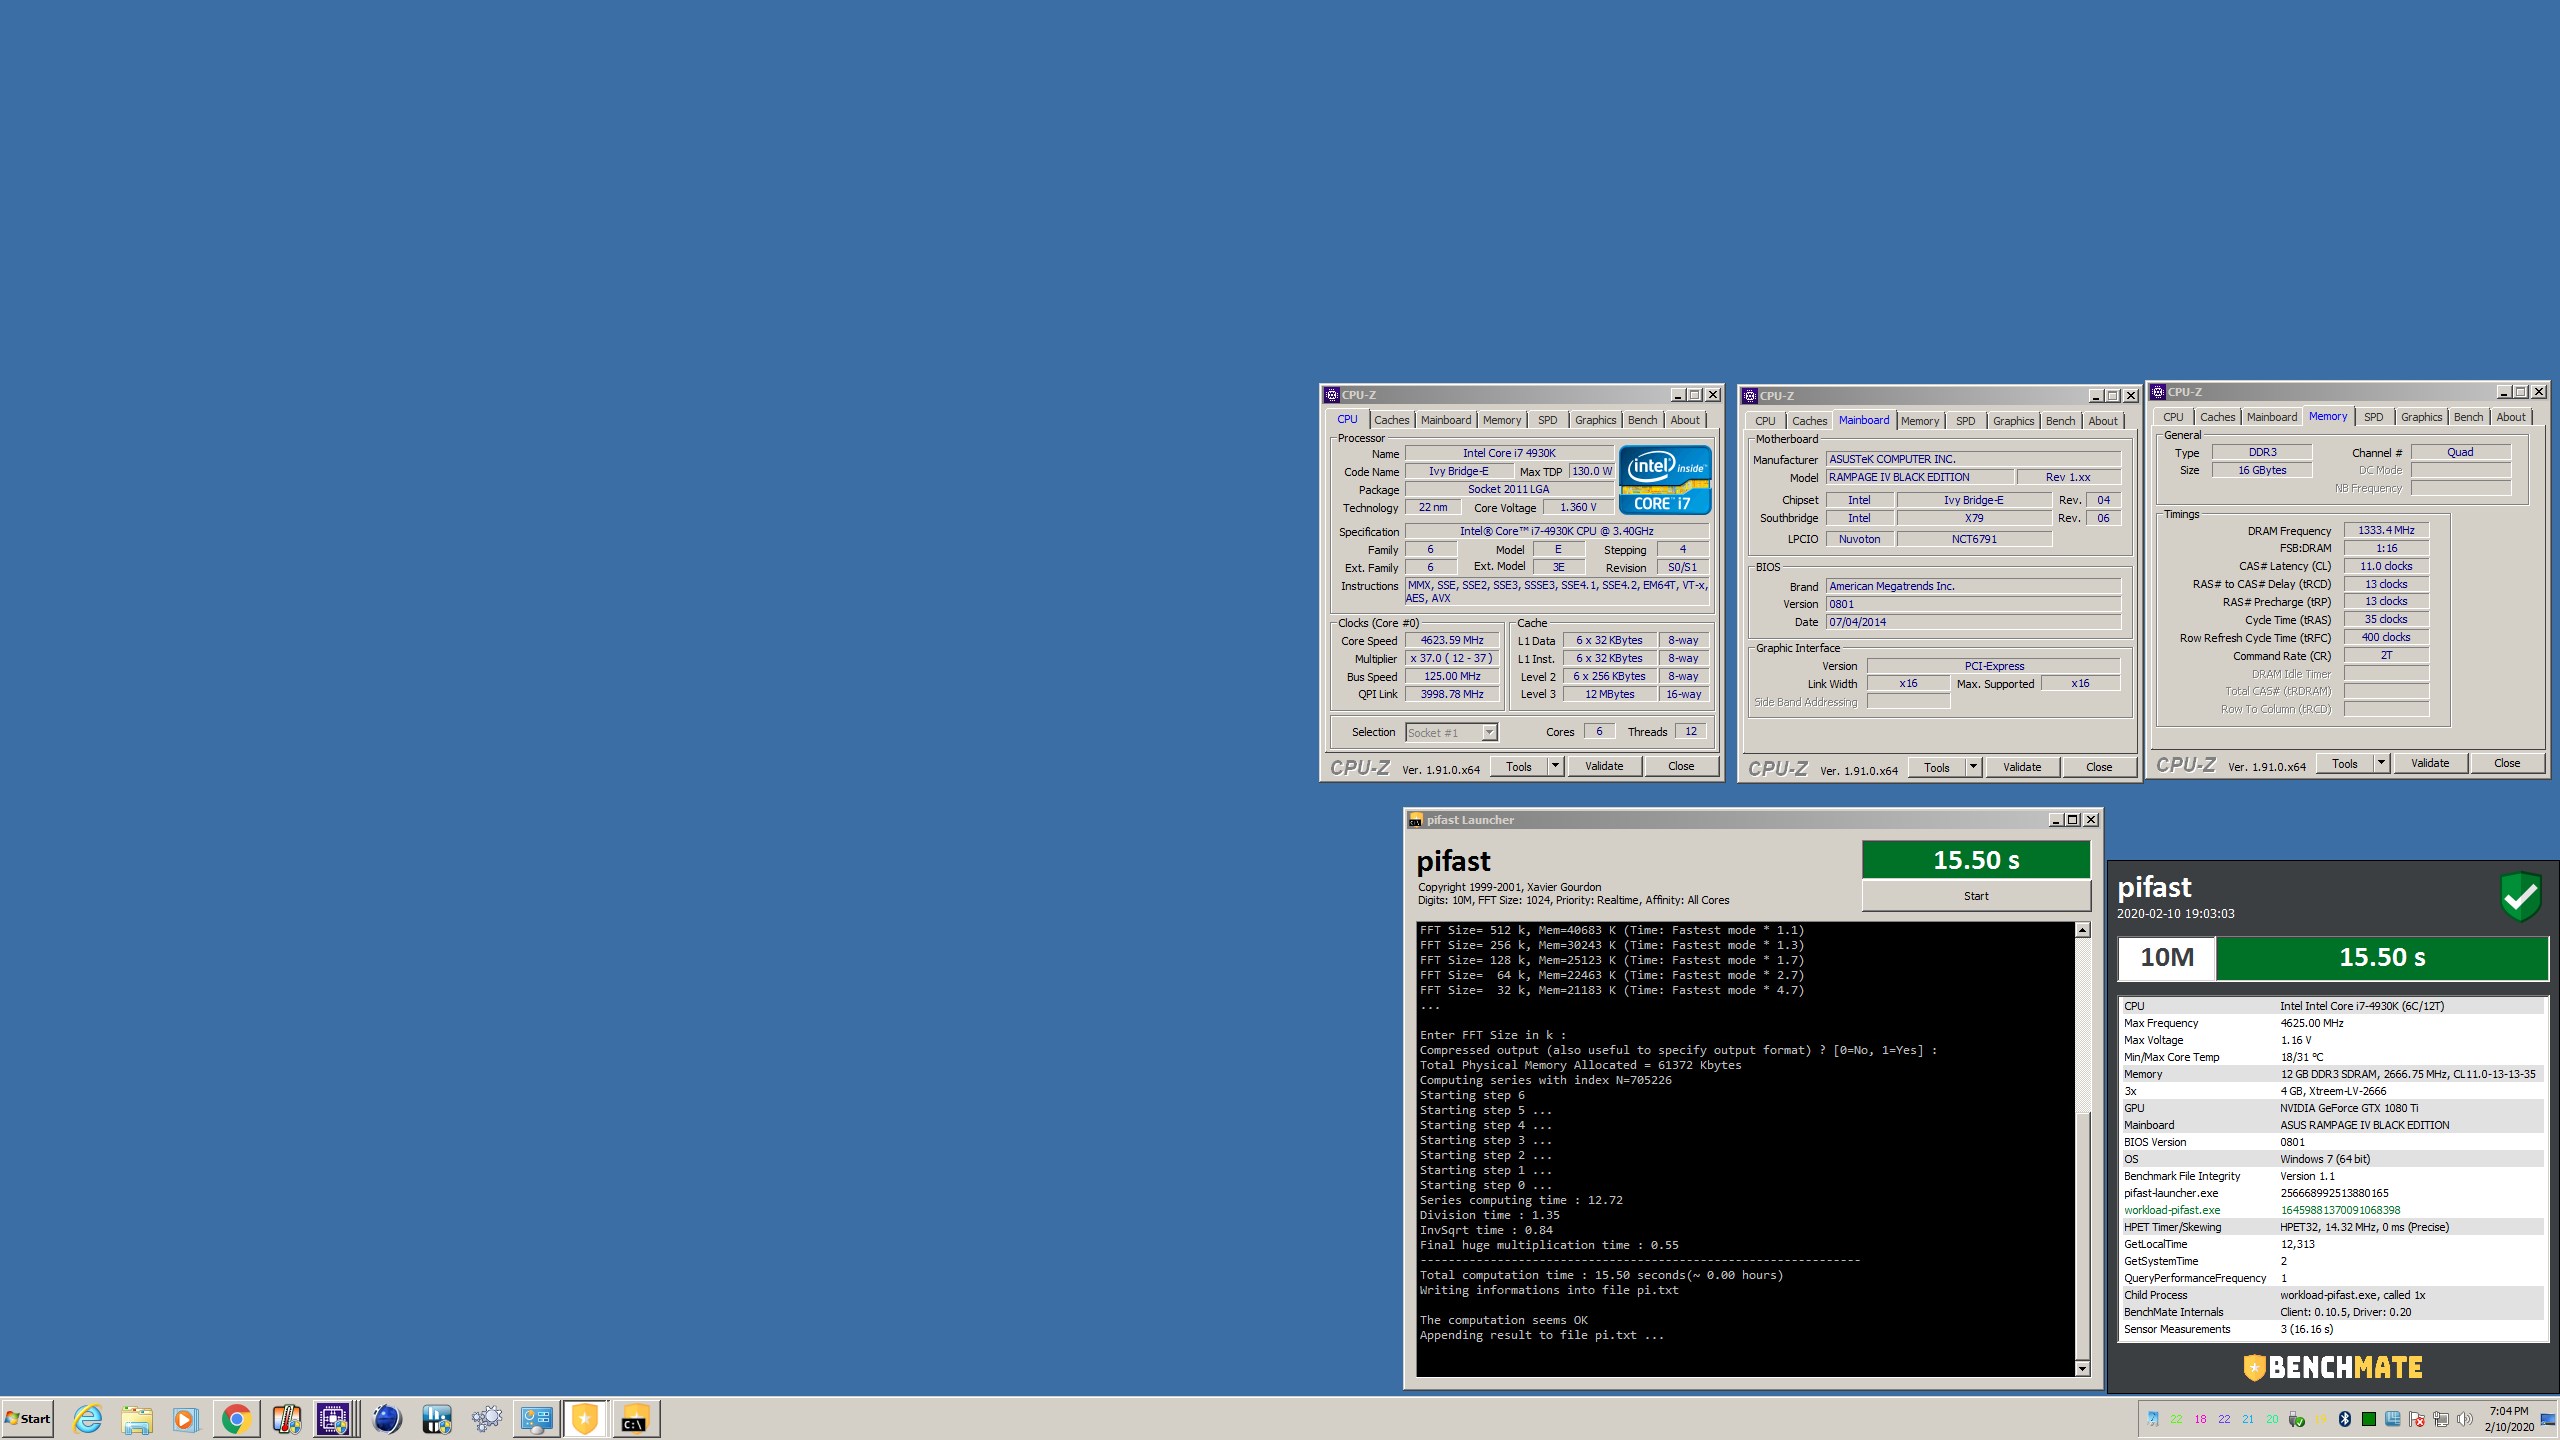Click the music note tray icon
2560x1440 pixels.
pyautogui.click(x=2152, y=1419)
